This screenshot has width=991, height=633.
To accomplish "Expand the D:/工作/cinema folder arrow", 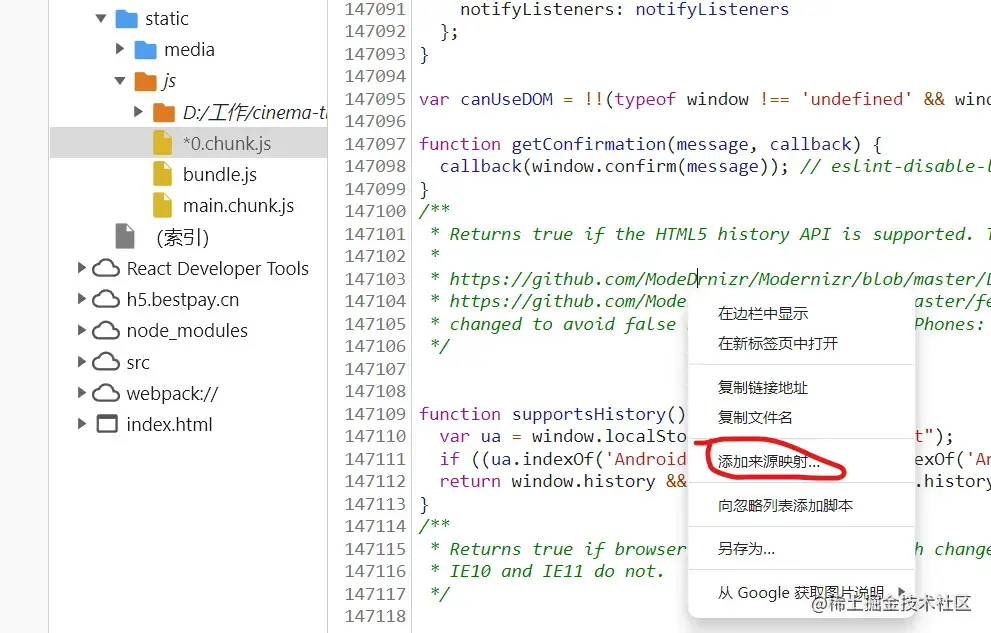I will 138,112.
